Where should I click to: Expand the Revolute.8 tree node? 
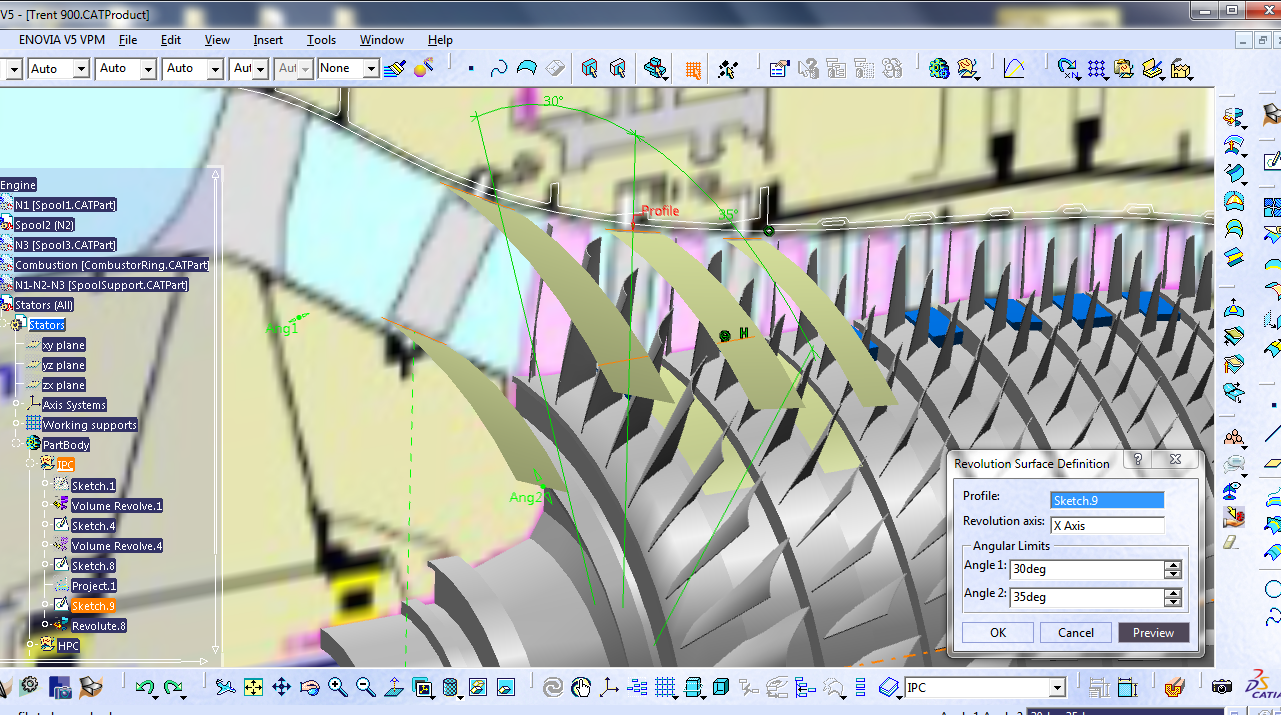(45, 625)
